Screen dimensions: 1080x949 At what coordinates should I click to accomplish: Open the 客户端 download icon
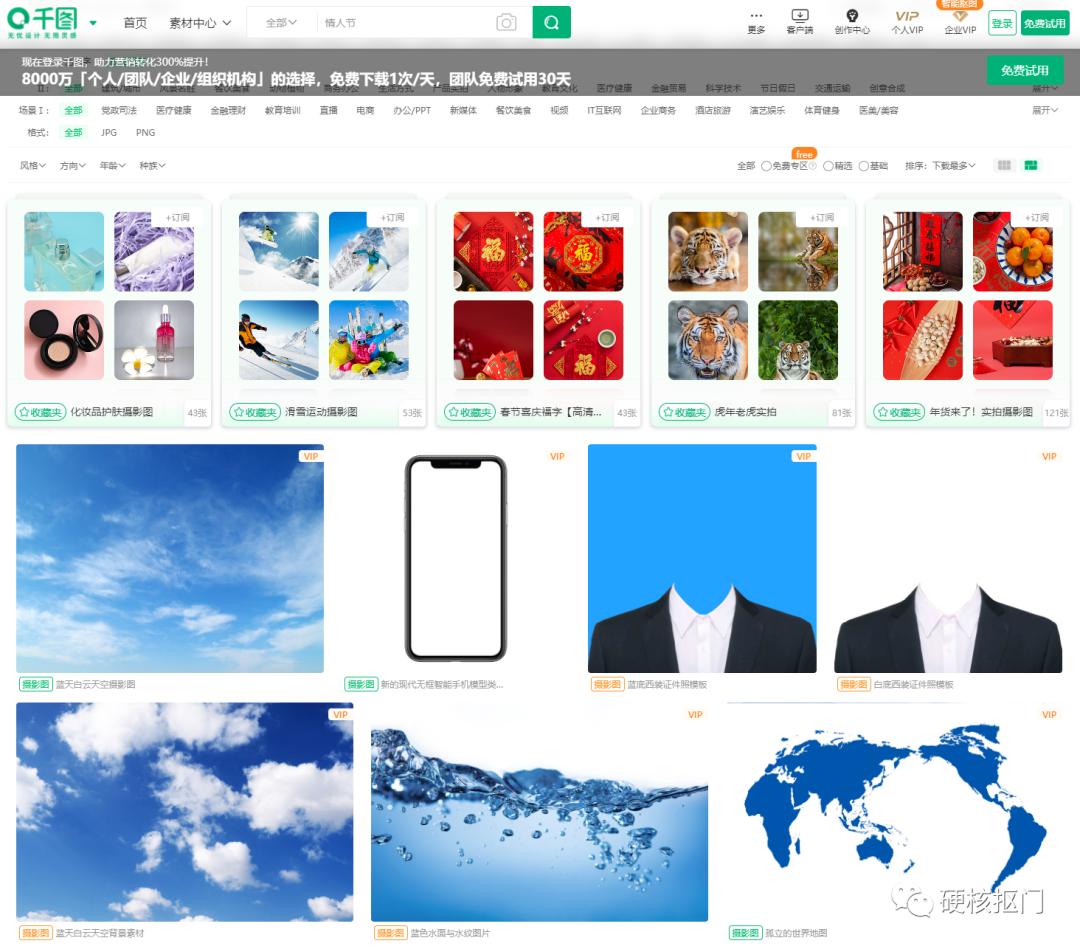point(800,22)
